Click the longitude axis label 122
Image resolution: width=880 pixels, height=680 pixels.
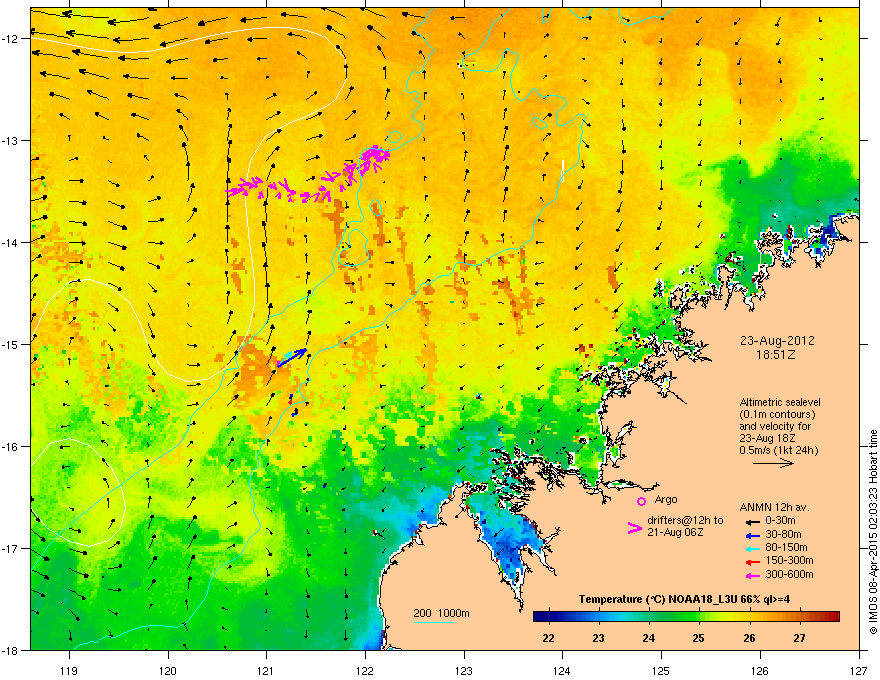tap(365, 671)
